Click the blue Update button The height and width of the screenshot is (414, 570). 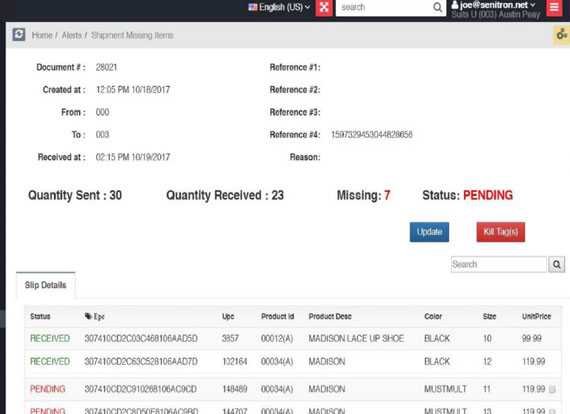click(429, 232)
